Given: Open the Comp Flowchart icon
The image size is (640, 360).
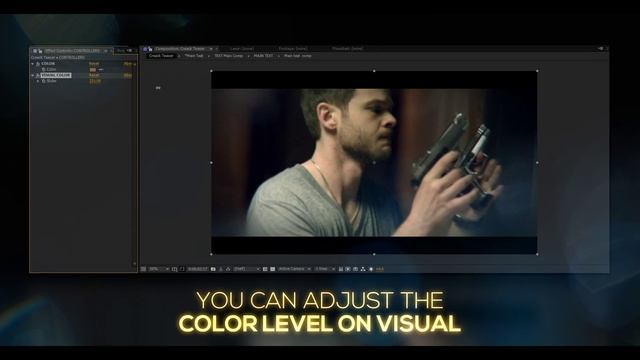Looking at the screenshot, I should click(x=363, y=269).
